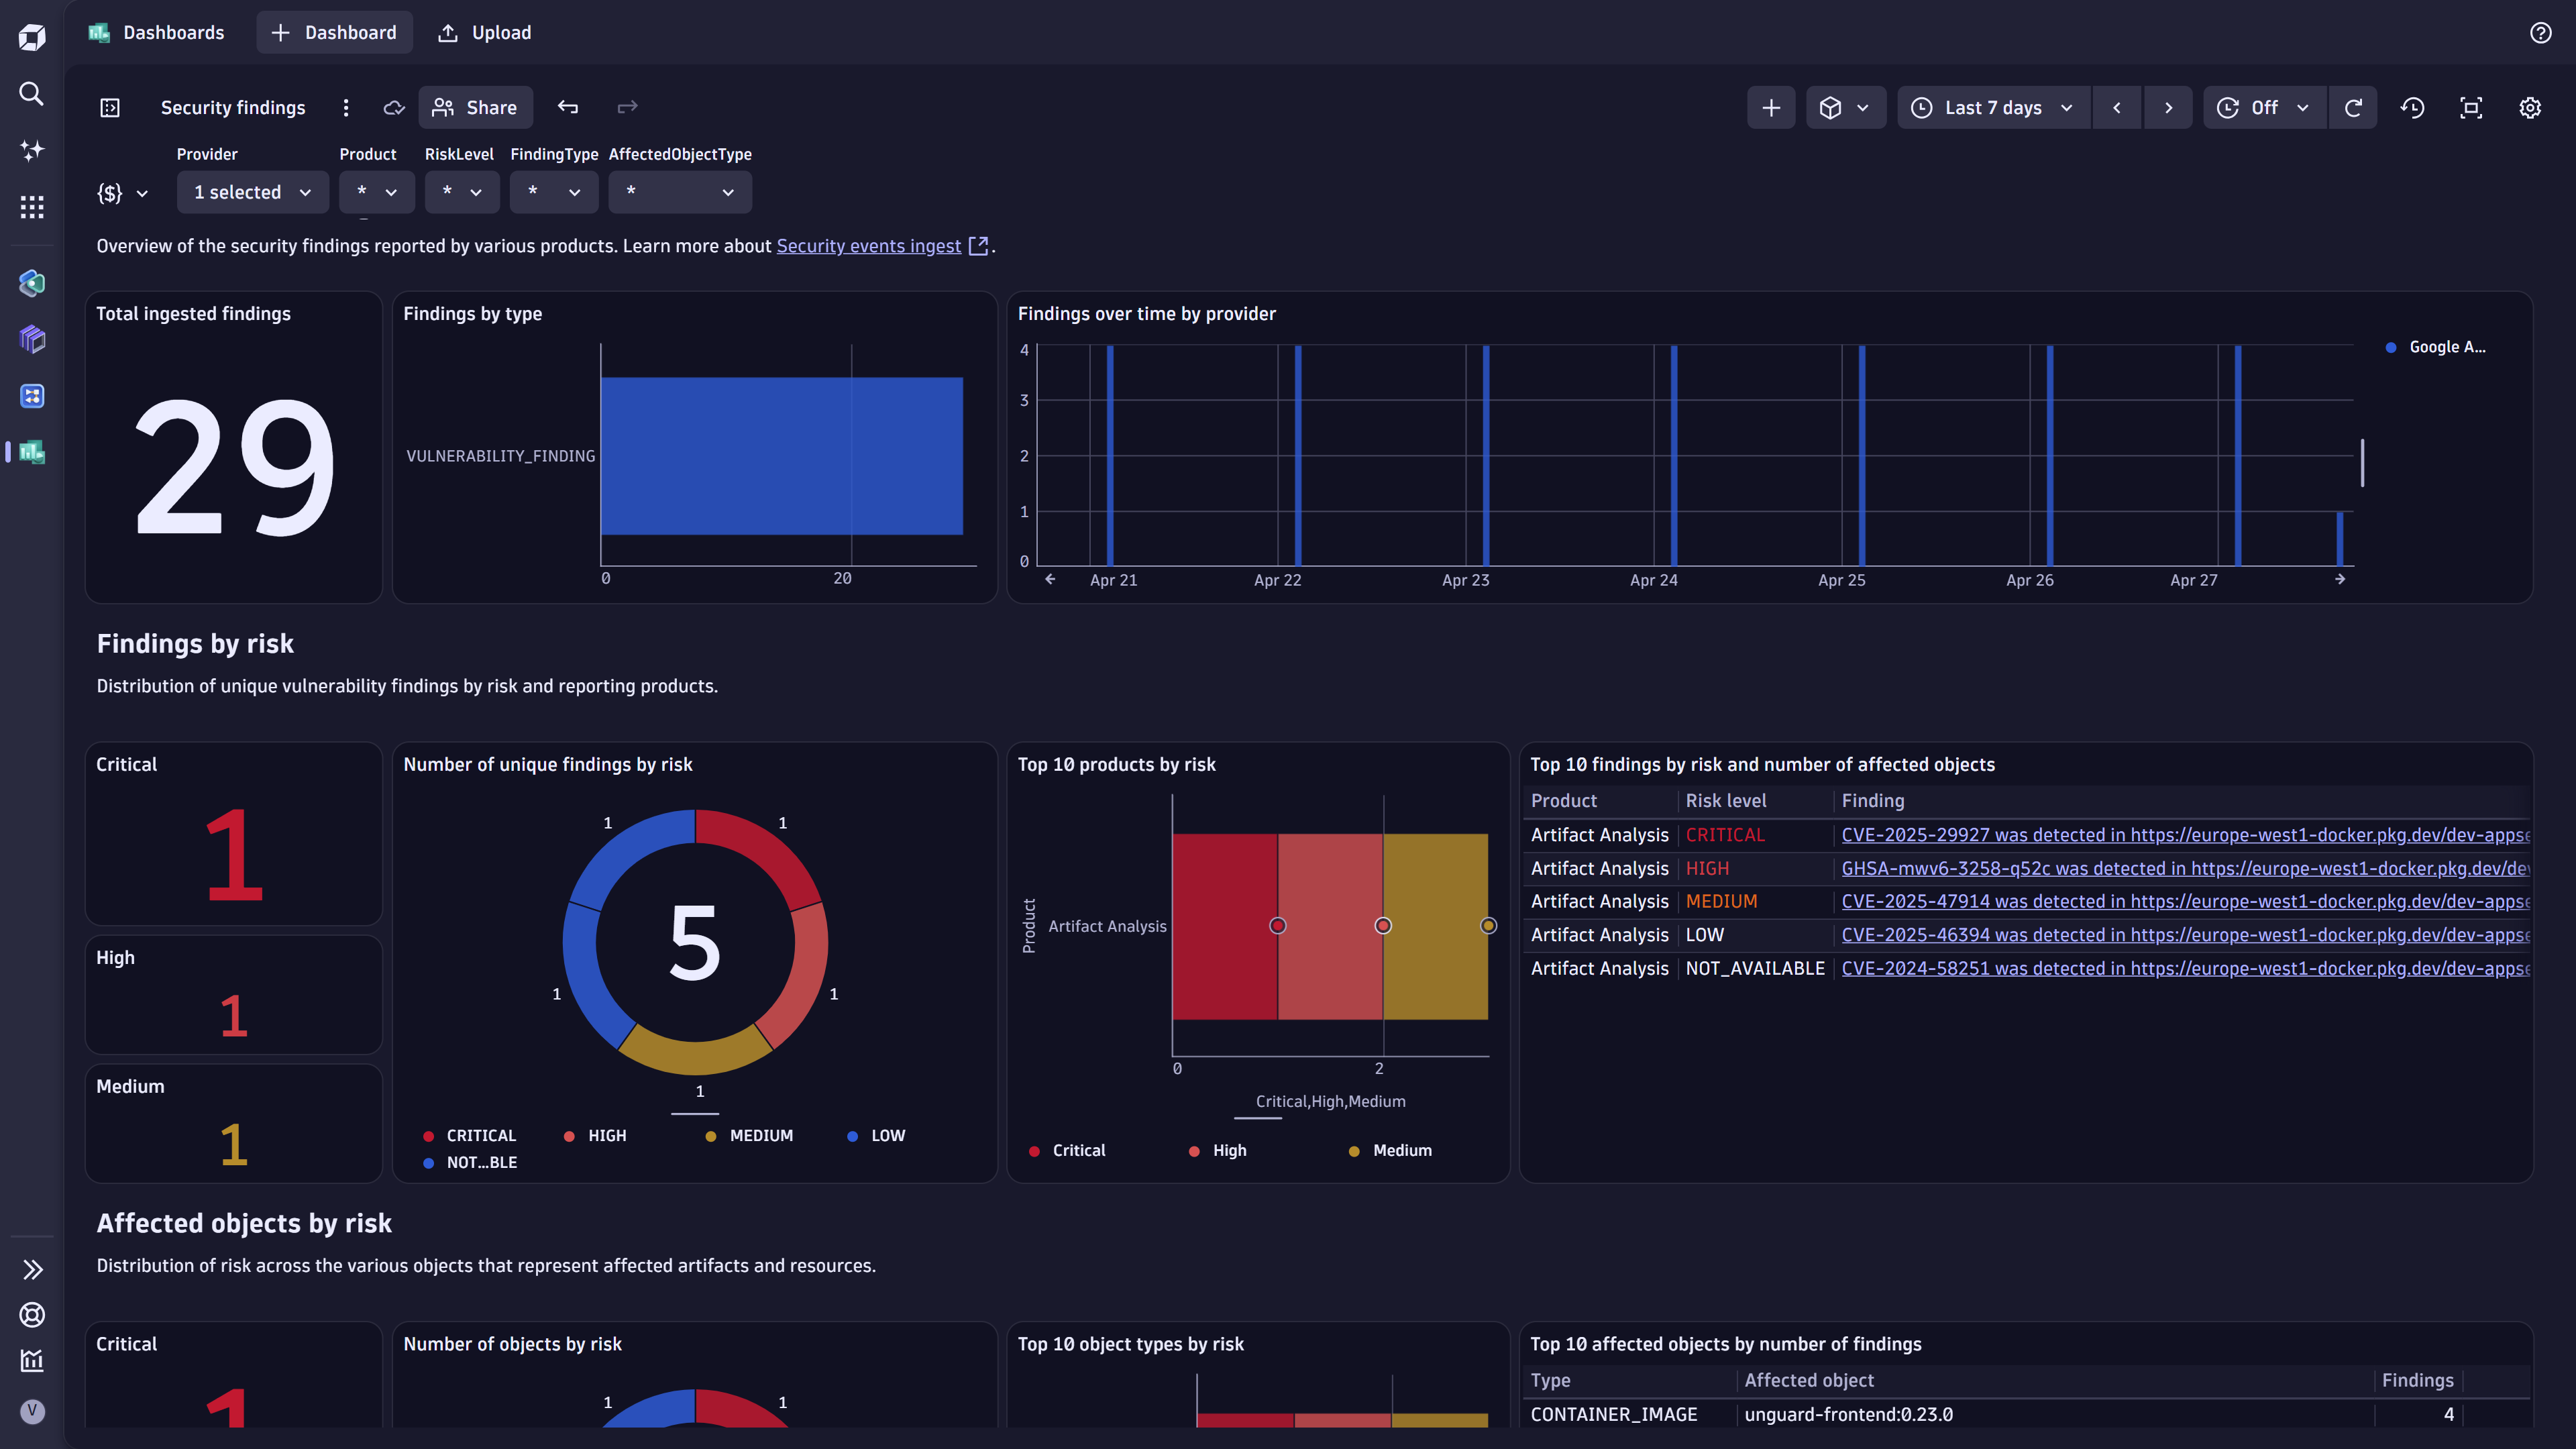The width and height of the screenshot is (2576, 1449).
Task: Toggle CRITICAL legend in donut chart
Action: point(470,1135)
